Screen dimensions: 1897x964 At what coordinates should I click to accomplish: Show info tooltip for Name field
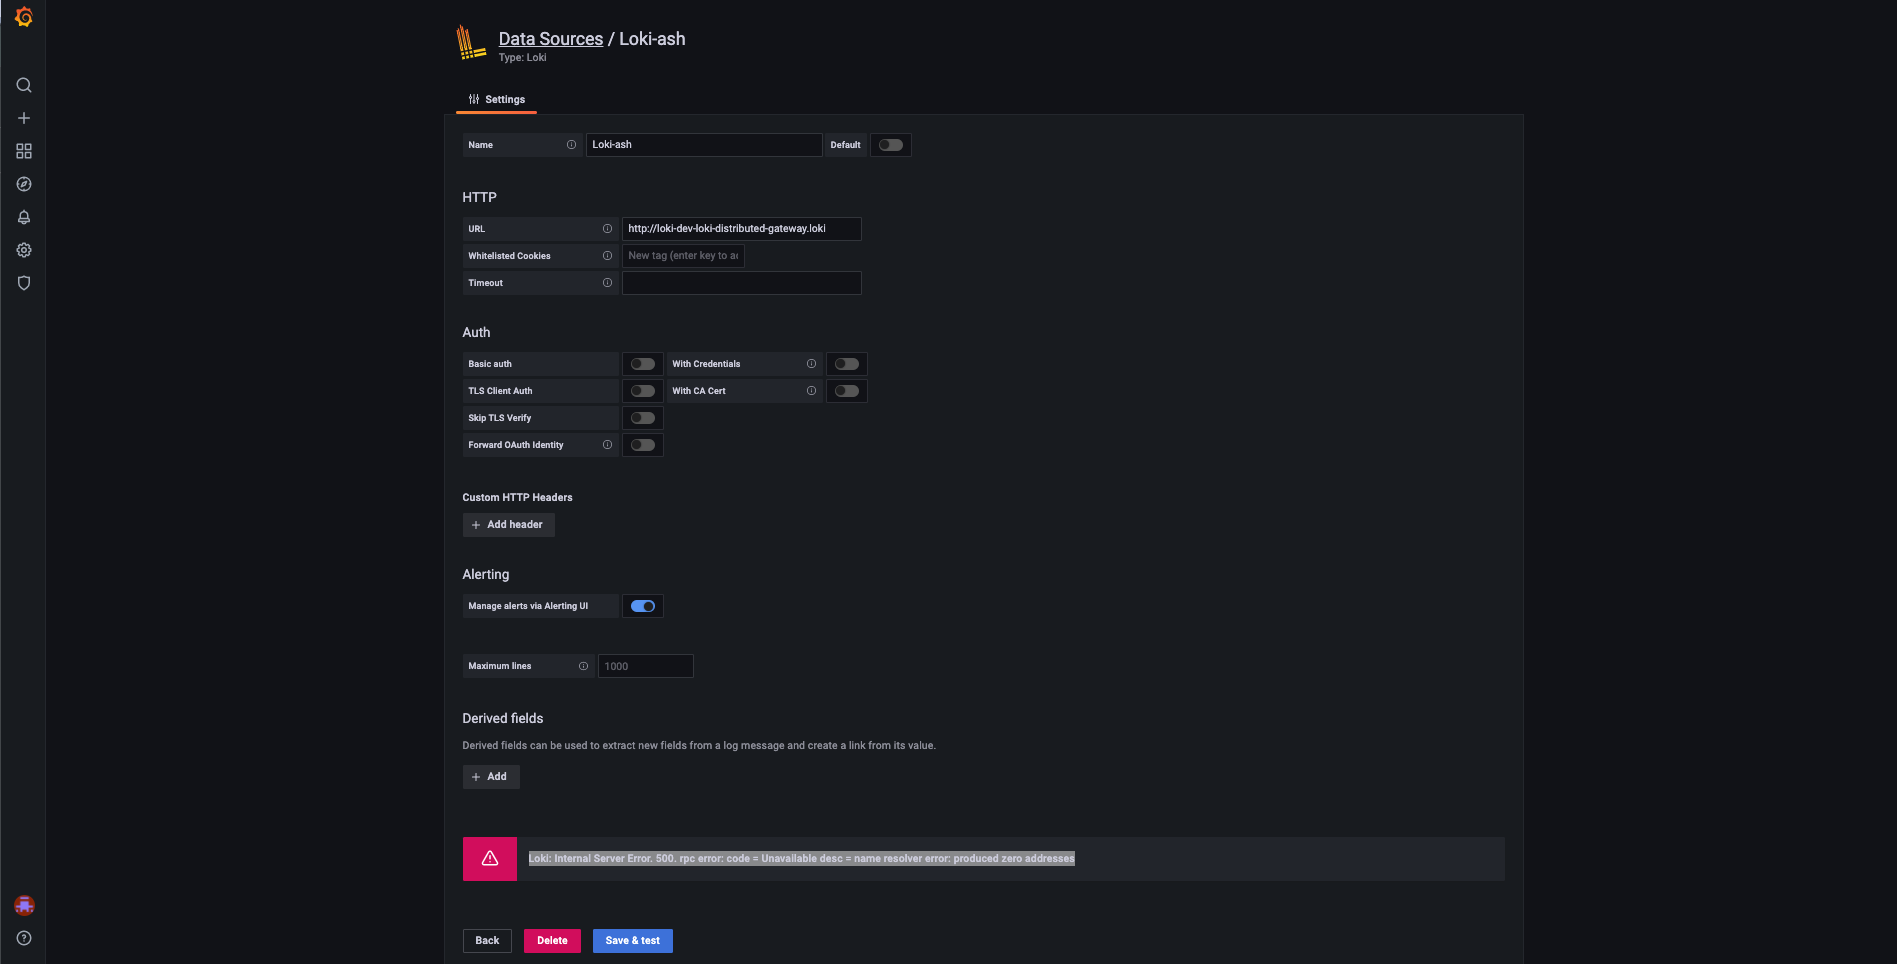click(571, 145)
